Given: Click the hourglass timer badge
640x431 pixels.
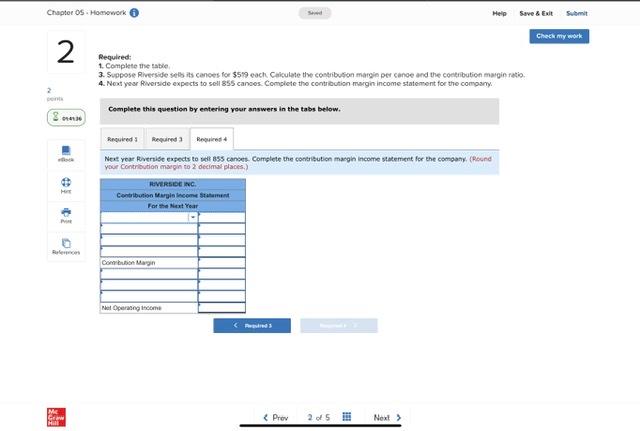Looking at the screenshot, I should (66, 118).
